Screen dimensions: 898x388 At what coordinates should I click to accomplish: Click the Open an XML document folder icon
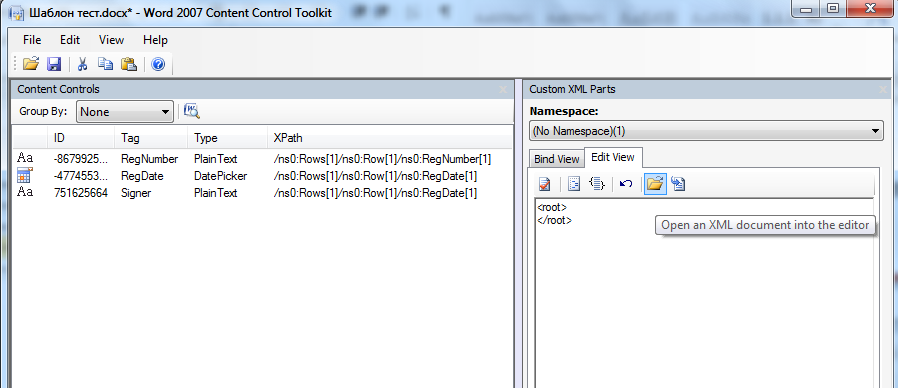655,184
